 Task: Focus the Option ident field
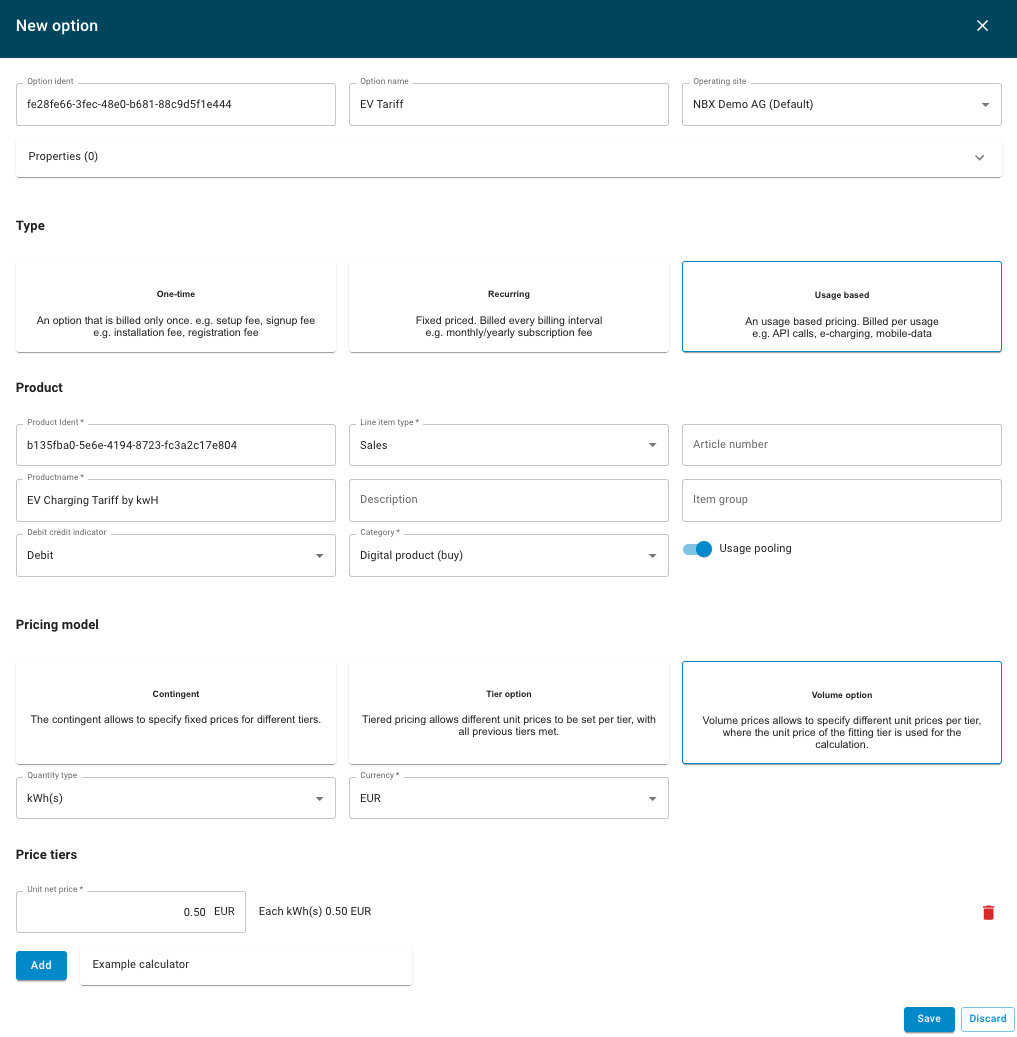[176, 104]
